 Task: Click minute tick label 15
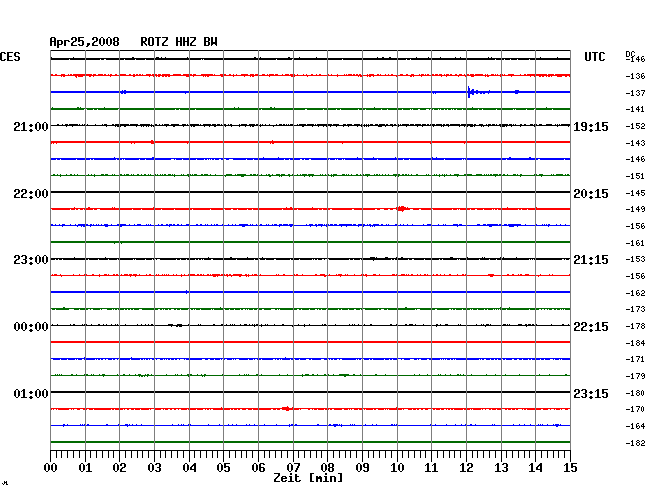point(570,468)
